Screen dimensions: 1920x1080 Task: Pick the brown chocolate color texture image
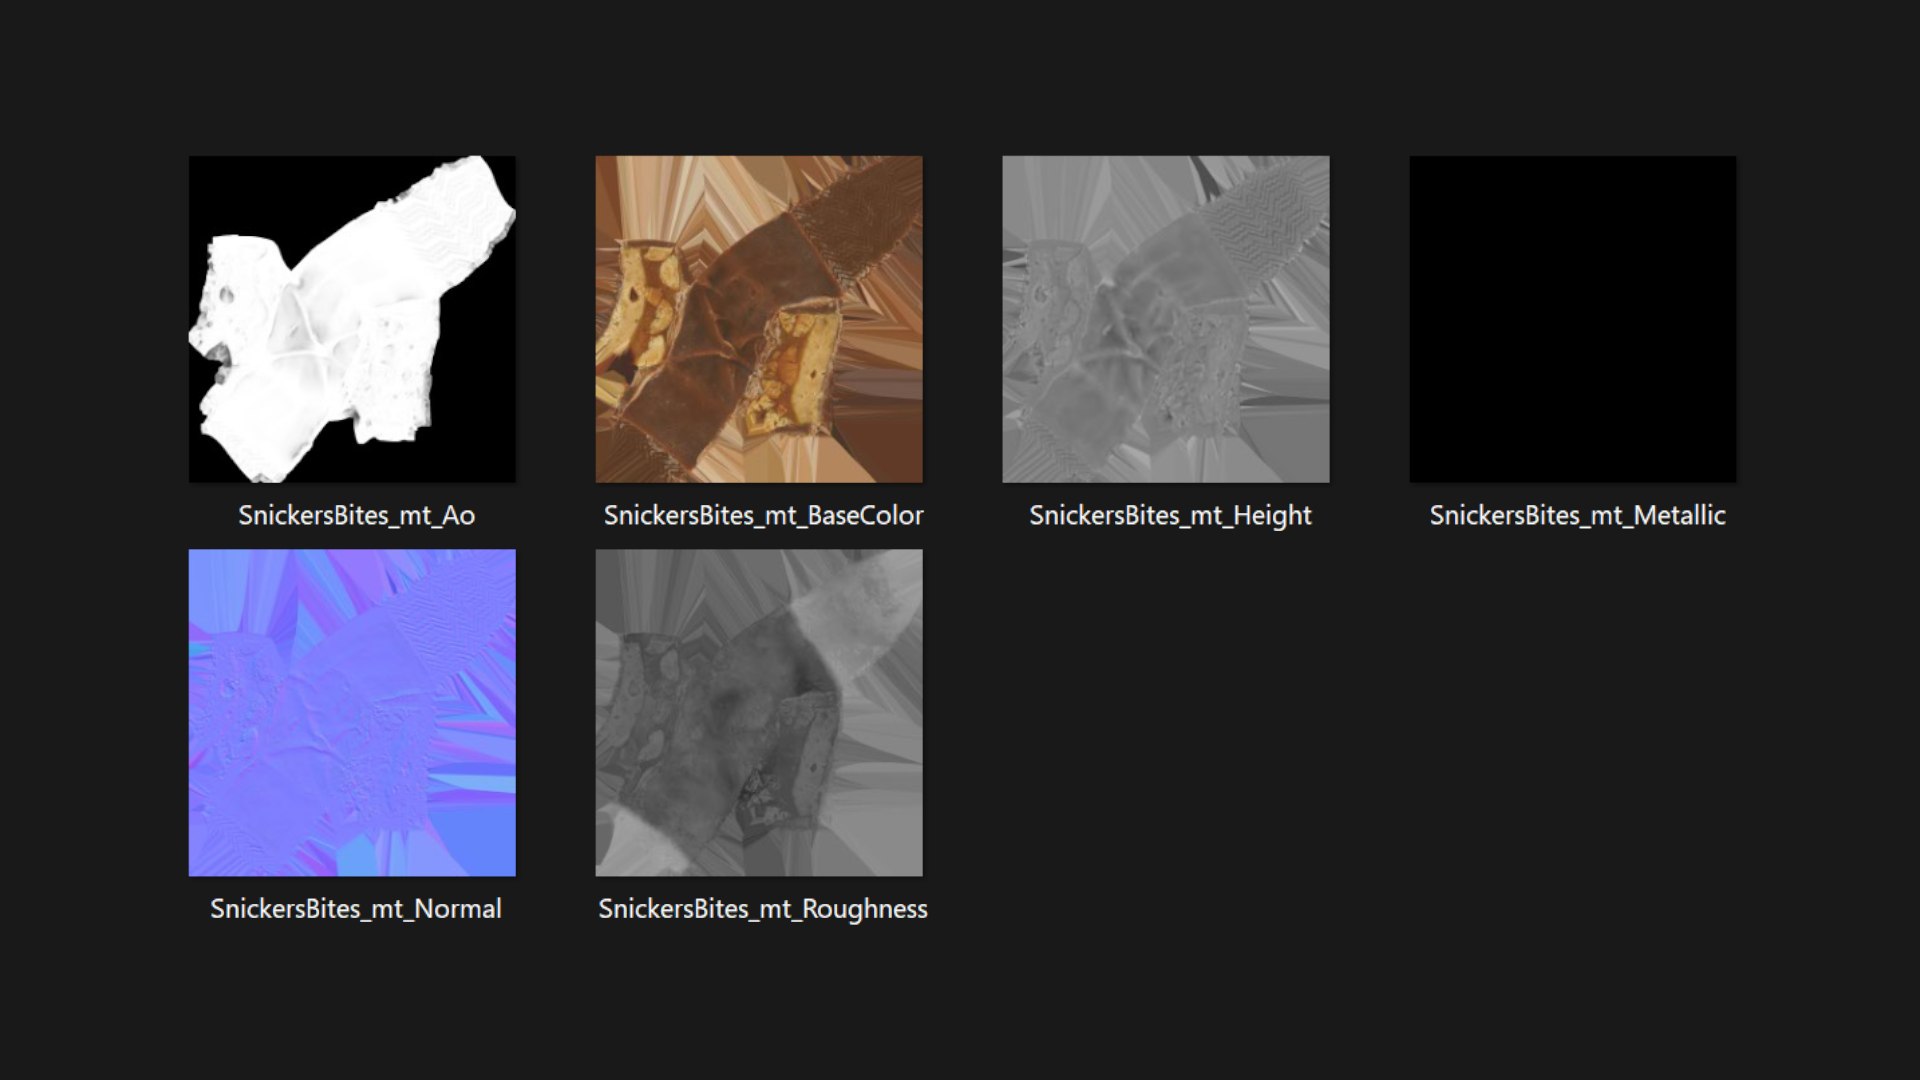(759, 319)
